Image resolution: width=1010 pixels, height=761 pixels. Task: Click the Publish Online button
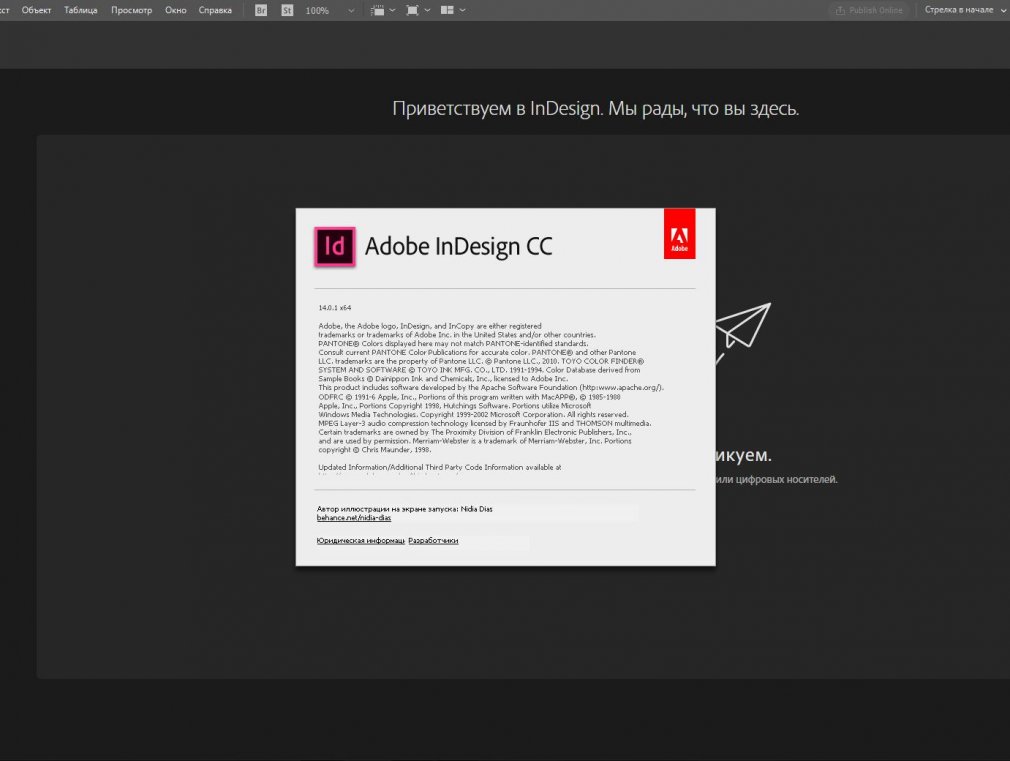coord(869,10)
